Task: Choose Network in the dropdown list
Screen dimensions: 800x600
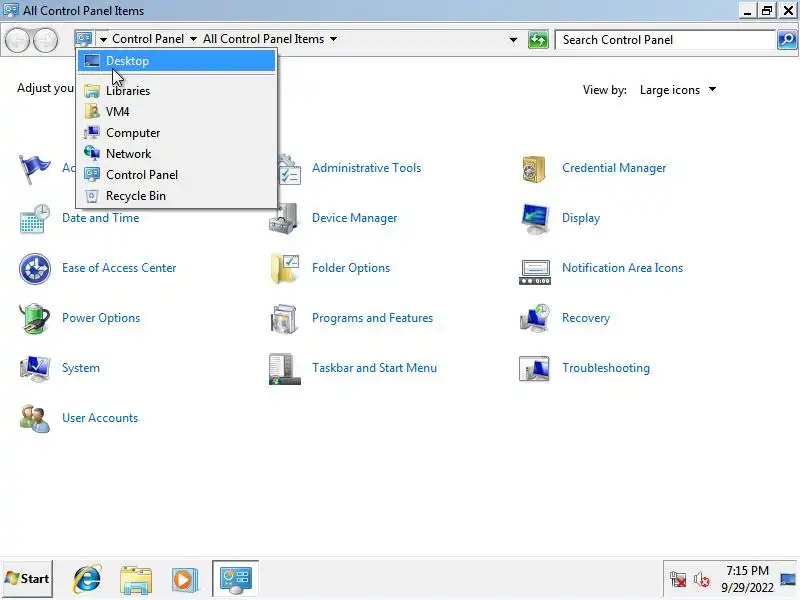Action: pyautogui.click(x=177, y=154)
